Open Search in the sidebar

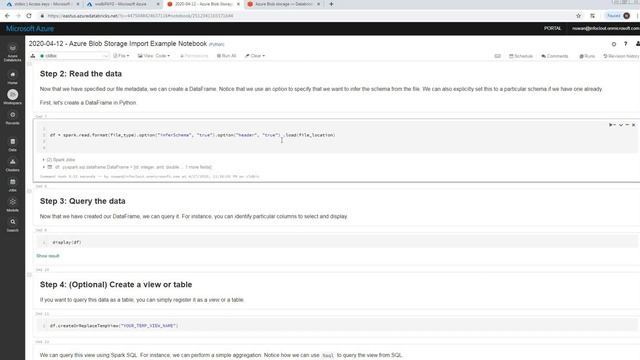click(12, 224)
